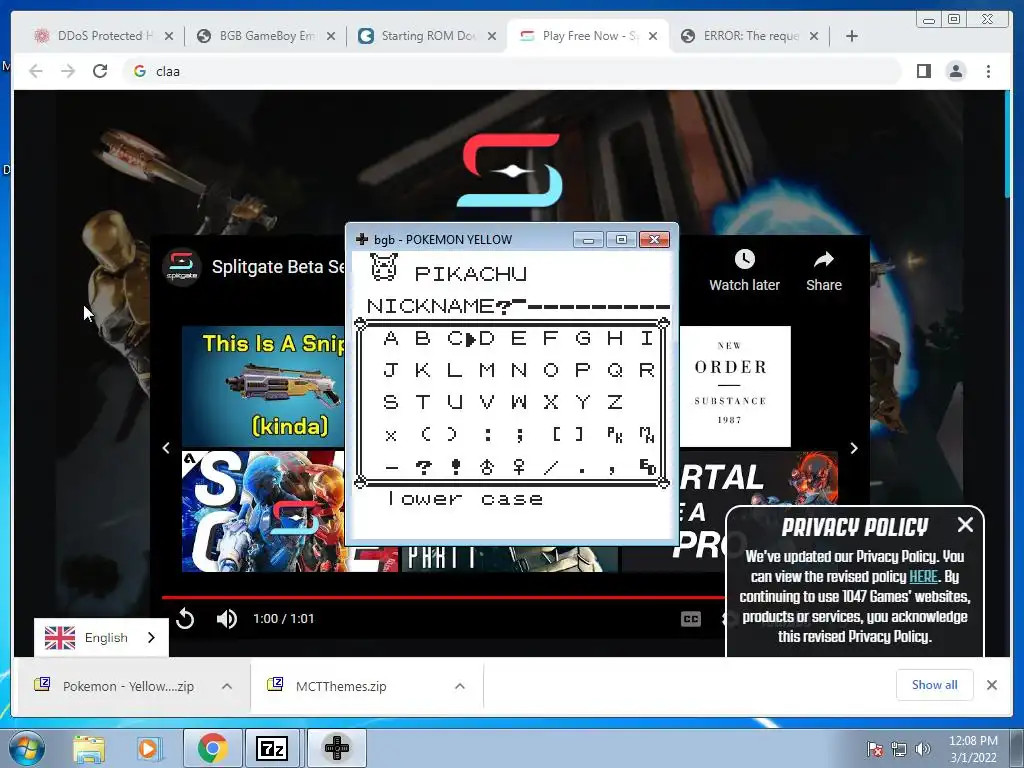
Task: Open Windows Explorer from the taskbar
Action: (x=89, y=748)
